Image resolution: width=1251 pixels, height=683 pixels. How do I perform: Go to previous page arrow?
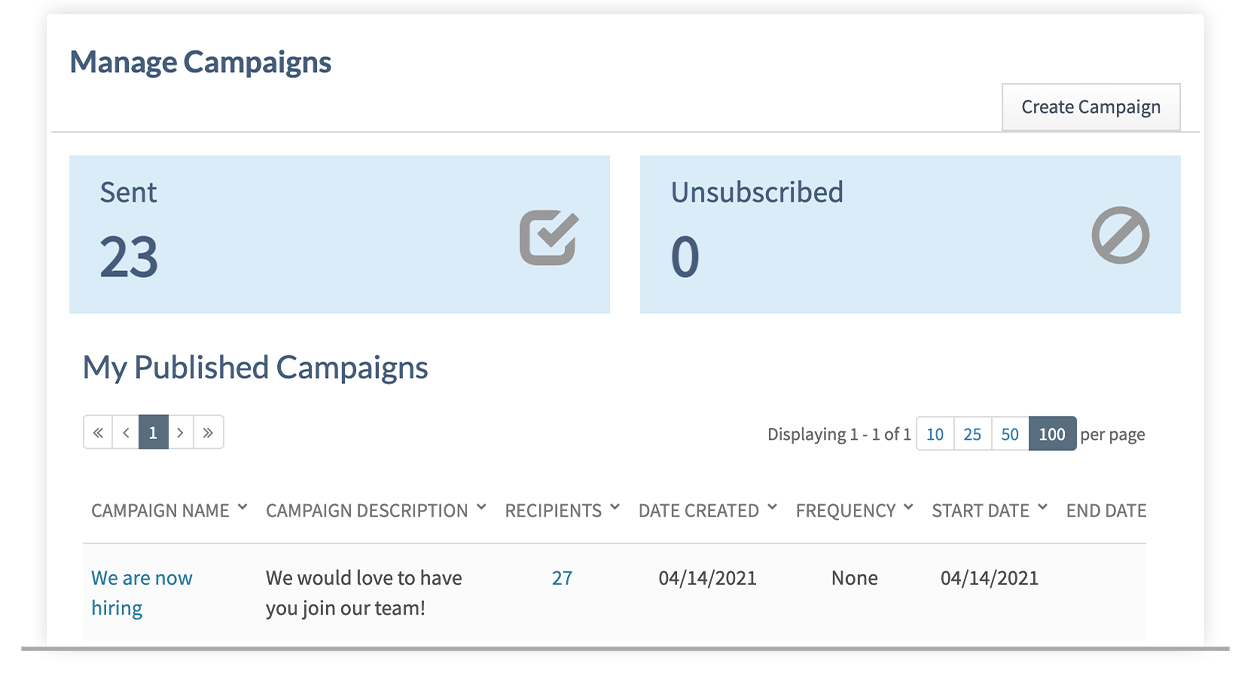tap(126, 433)
